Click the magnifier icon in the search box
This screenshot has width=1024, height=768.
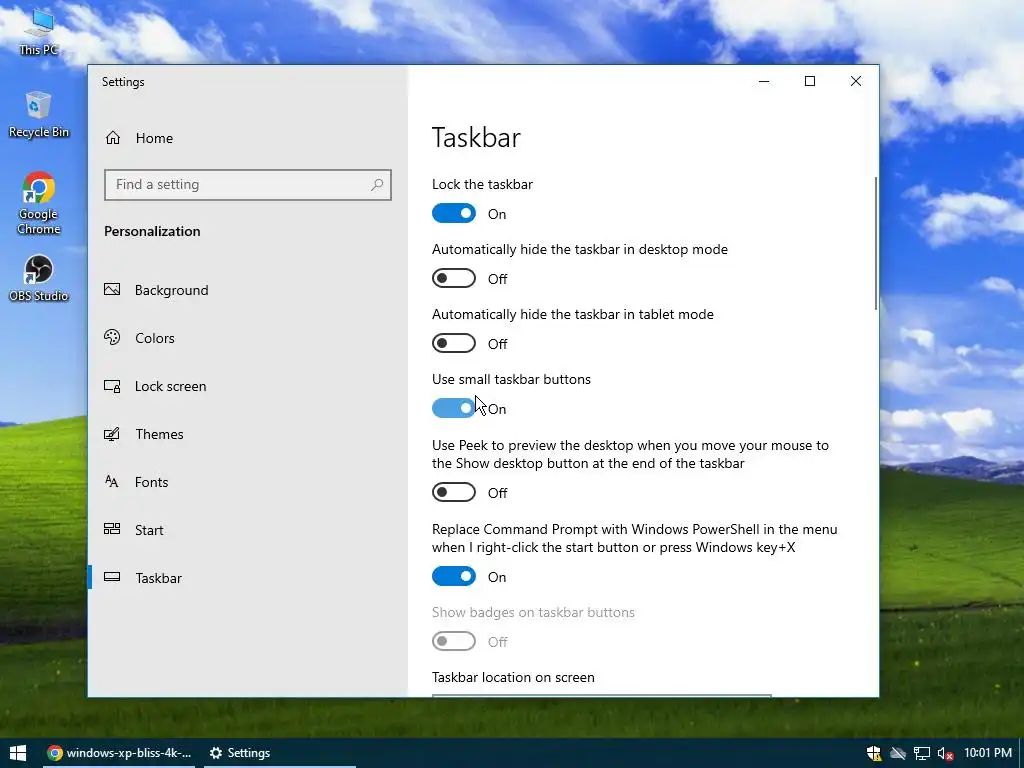(377, 185)
